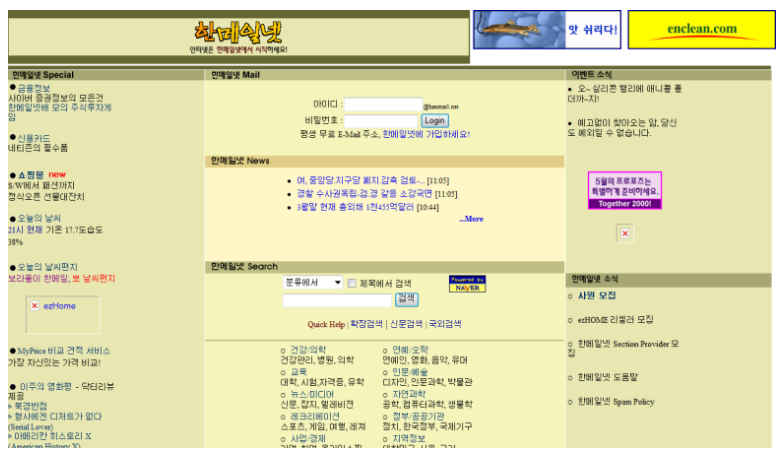Viewport: 784px width, 455px height.
Task: Open the 'MyPrice 비교 견적 서비스' link
Action: 64,350
